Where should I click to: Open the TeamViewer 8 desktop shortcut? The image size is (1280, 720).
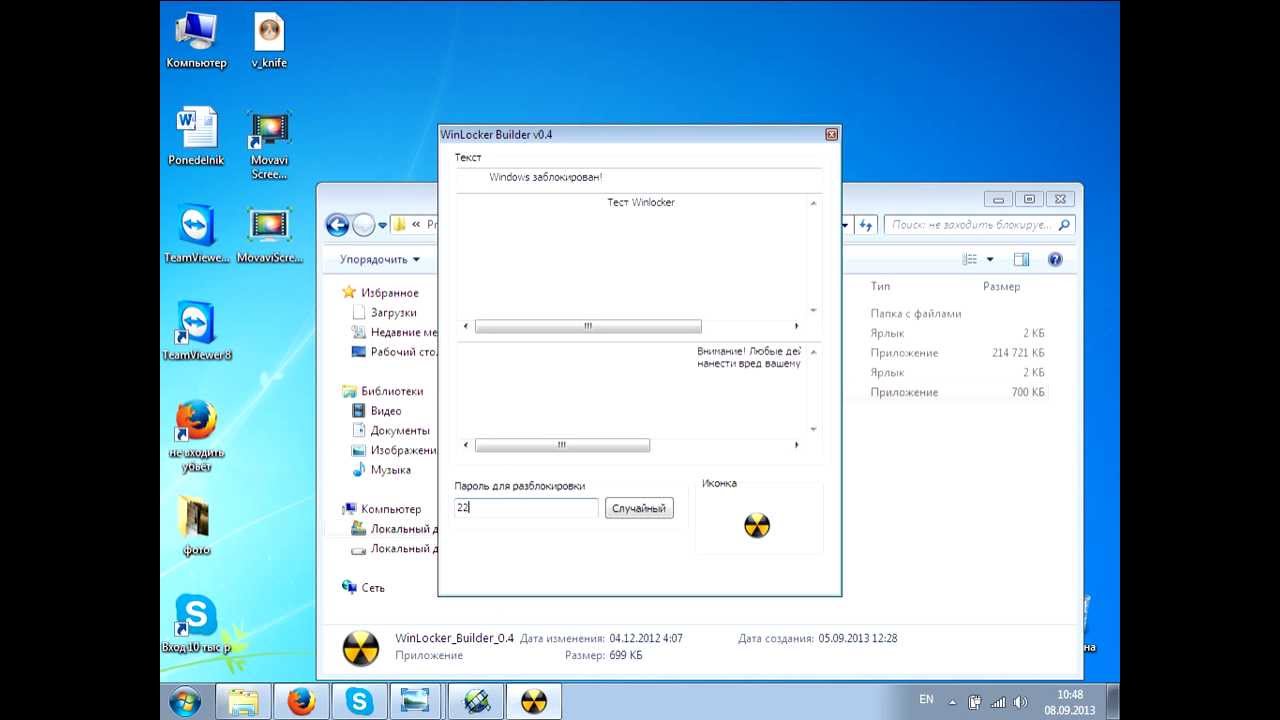click(197, 331)
